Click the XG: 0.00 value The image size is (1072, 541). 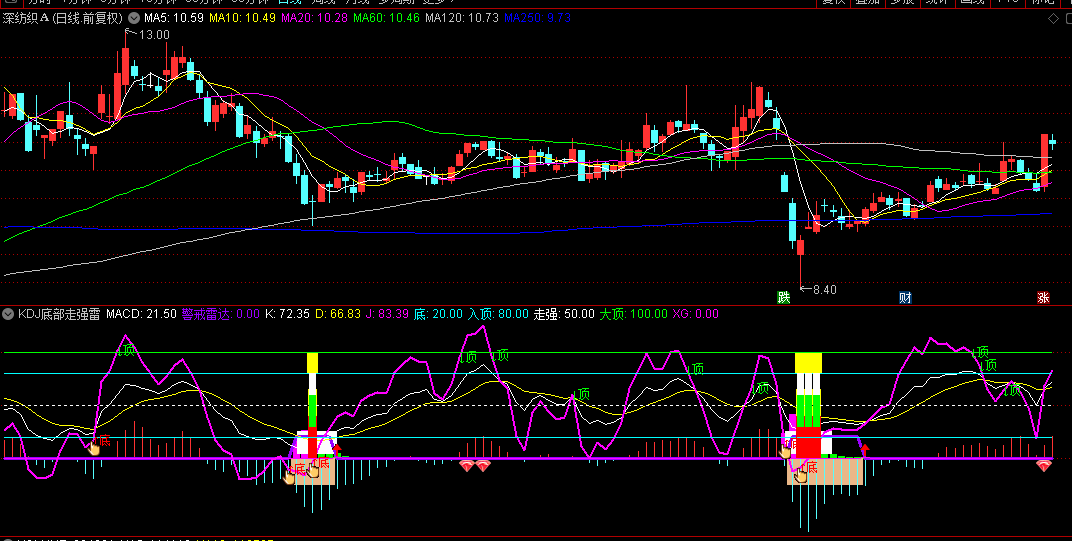click(x=695, y=315)
